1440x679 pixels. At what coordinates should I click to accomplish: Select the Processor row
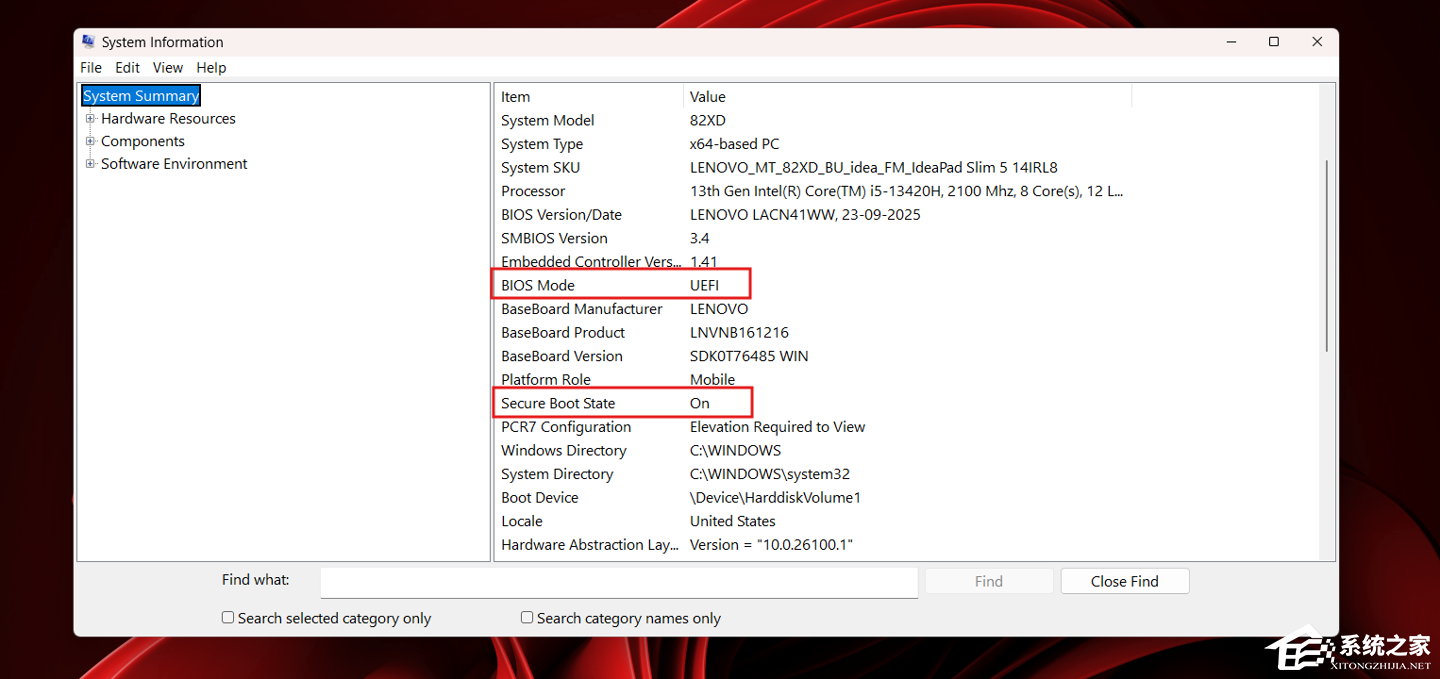point(813,191)
